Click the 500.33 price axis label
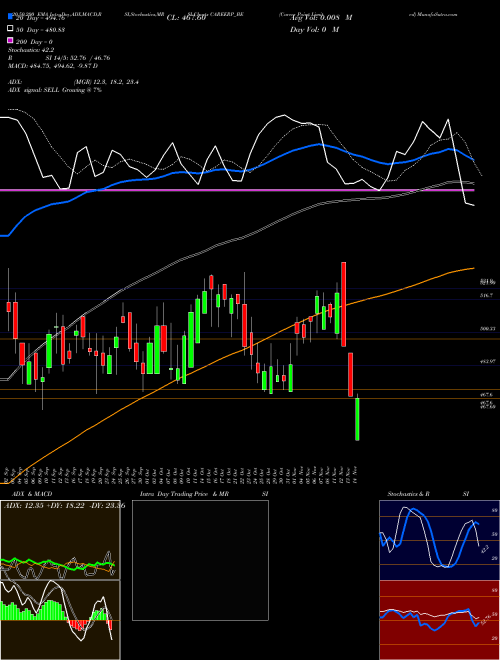The image size is (500, 660). pyautogui.click(x=487, y=328)
